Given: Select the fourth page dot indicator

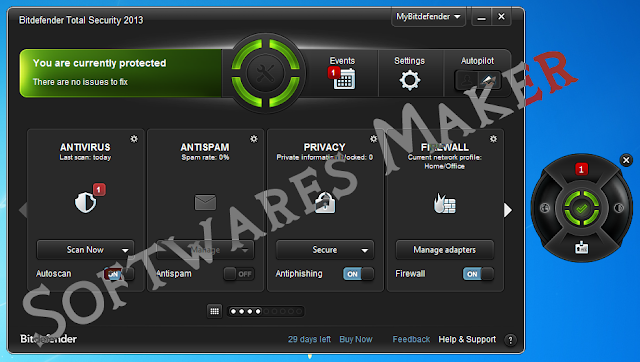Looking at the screenshot, I should 258,311.
